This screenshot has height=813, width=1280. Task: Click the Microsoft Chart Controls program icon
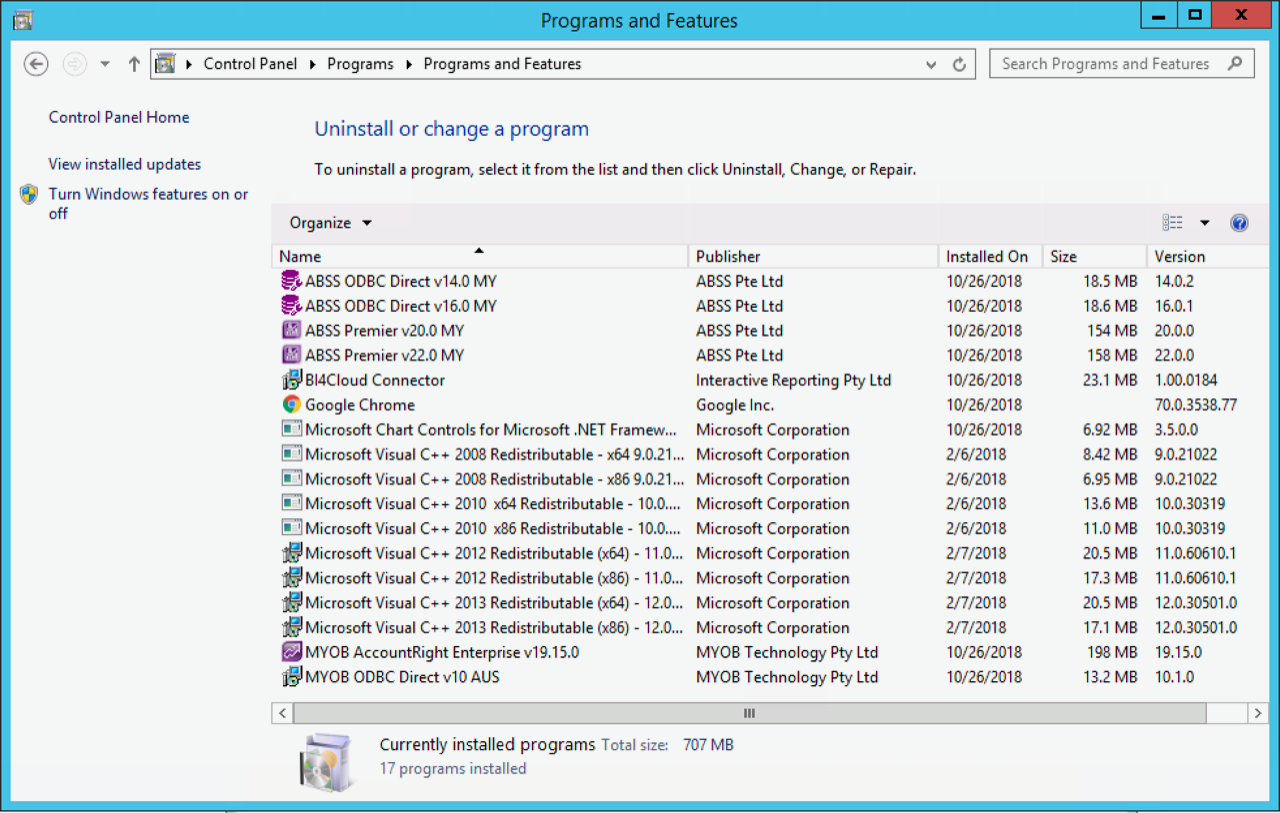pyautogui.click(x=291, y=429)
